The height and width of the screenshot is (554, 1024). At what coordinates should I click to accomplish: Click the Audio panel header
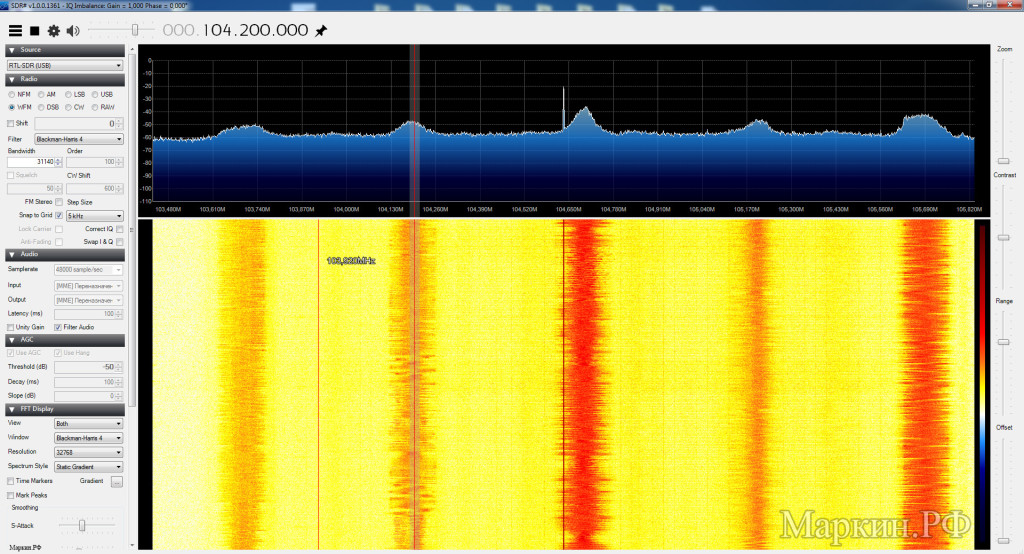tap(64, 254)
